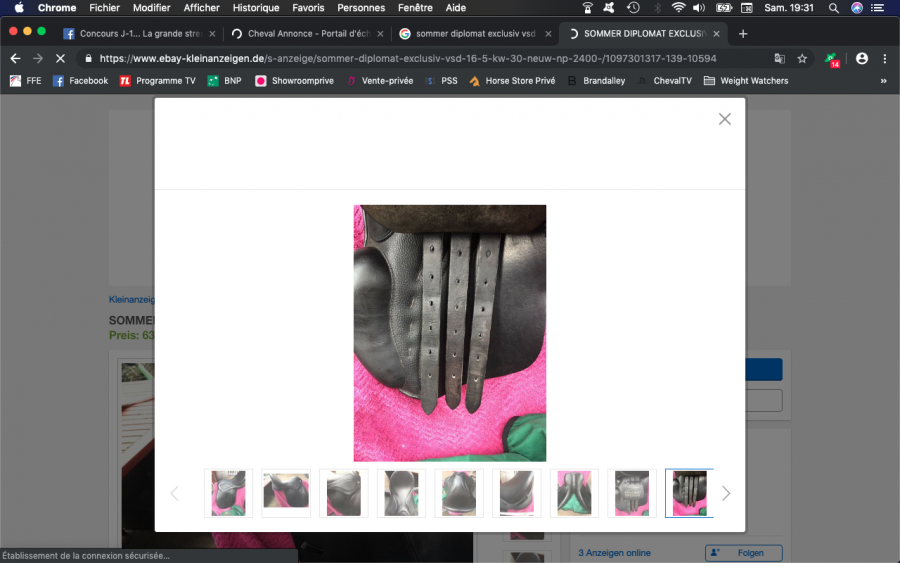
Task: Open macOS Spotlight search
Action: (834, 8)
